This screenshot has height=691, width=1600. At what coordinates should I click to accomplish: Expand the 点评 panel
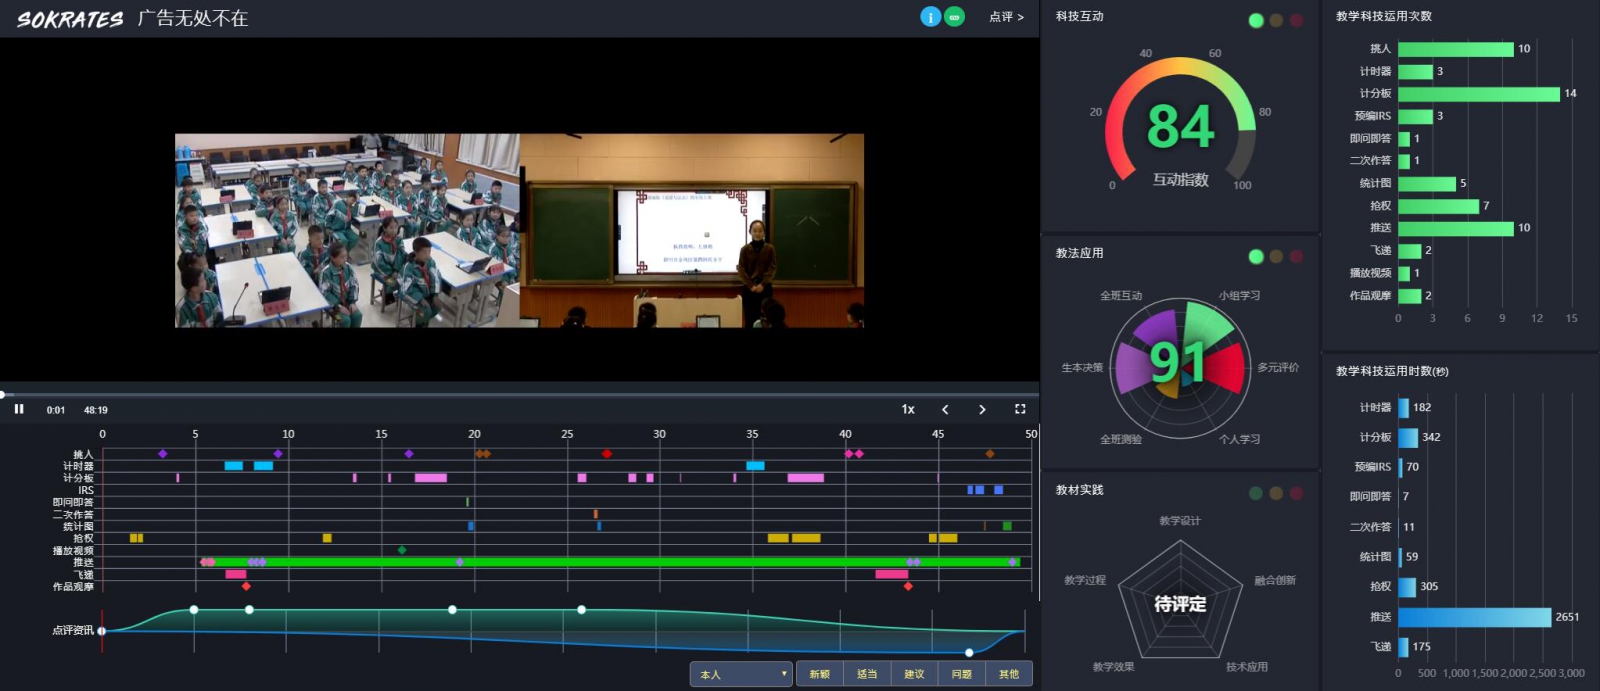(1006, 17)
